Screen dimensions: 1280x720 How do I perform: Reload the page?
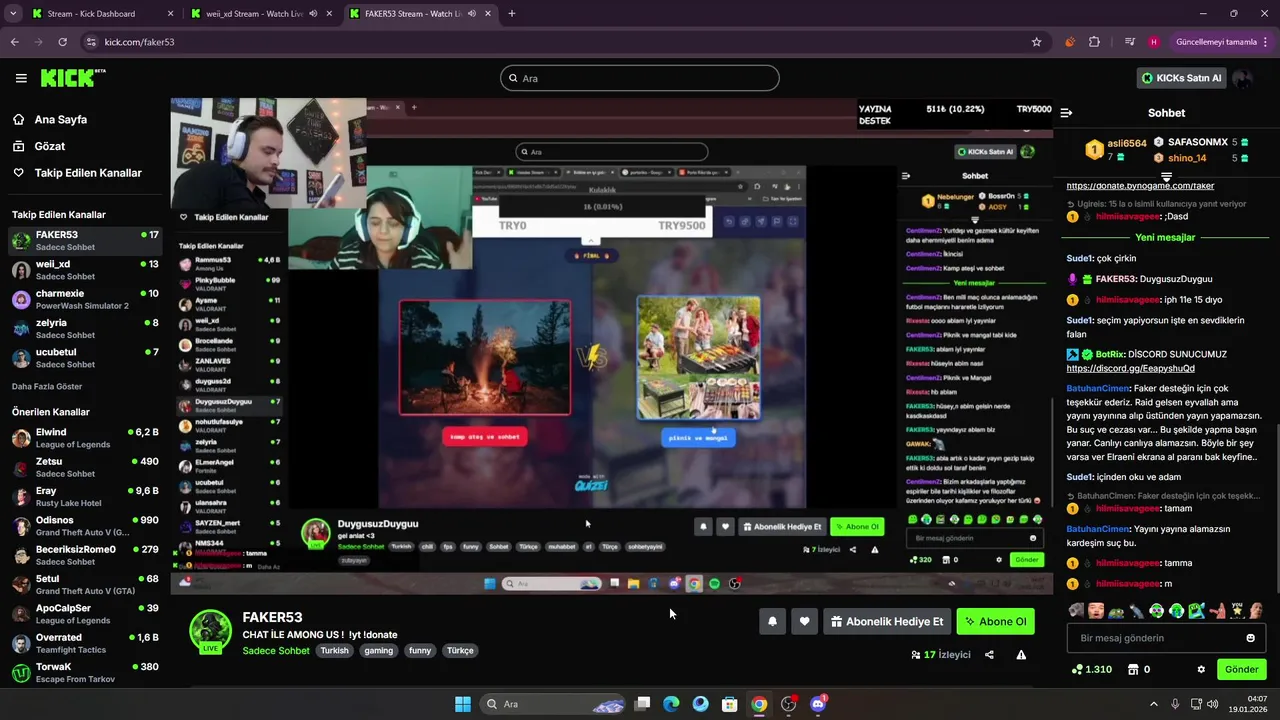(x=62, y=42)
